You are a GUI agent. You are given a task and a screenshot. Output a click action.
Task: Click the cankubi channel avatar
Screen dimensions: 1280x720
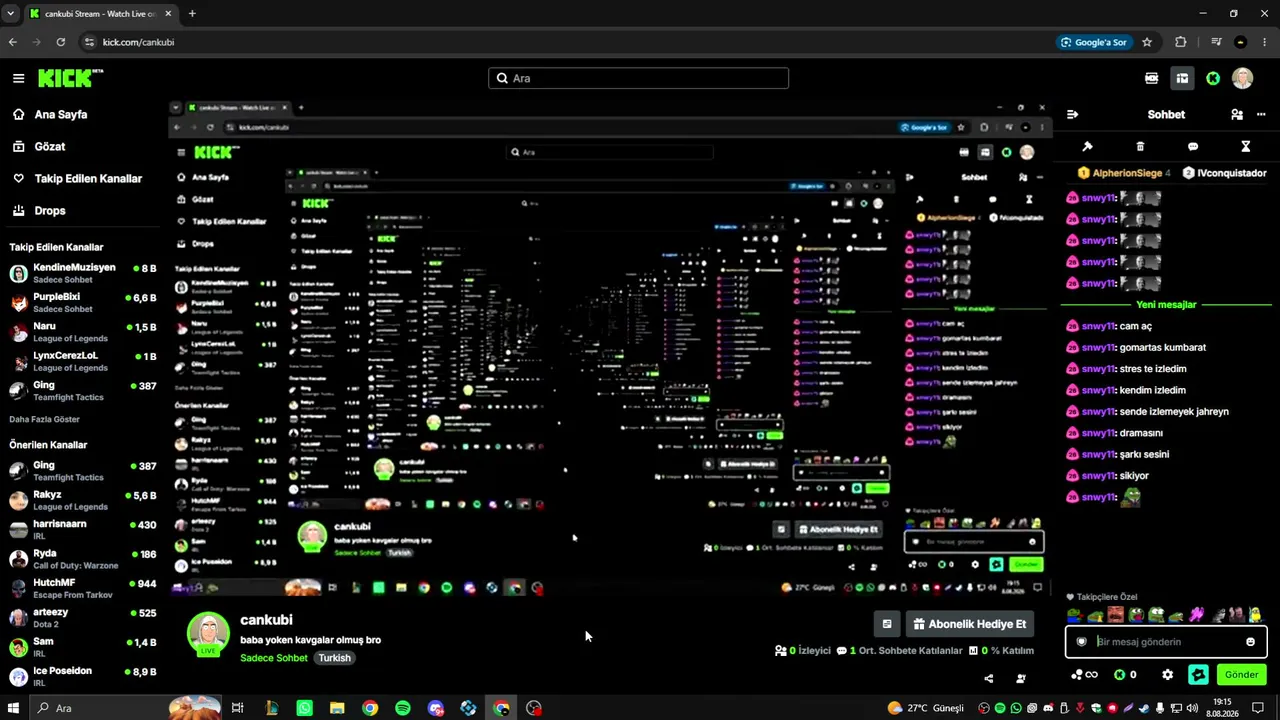coord(208,634)
